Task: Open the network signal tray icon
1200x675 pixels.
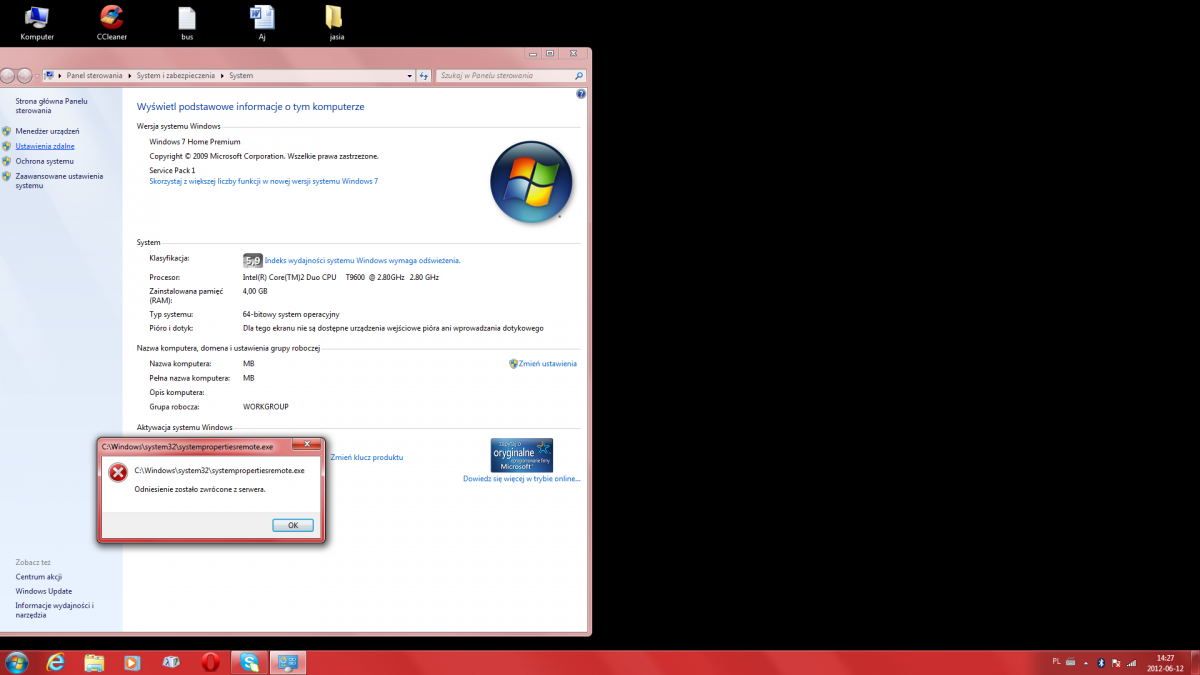Action: click(1131, 662)
